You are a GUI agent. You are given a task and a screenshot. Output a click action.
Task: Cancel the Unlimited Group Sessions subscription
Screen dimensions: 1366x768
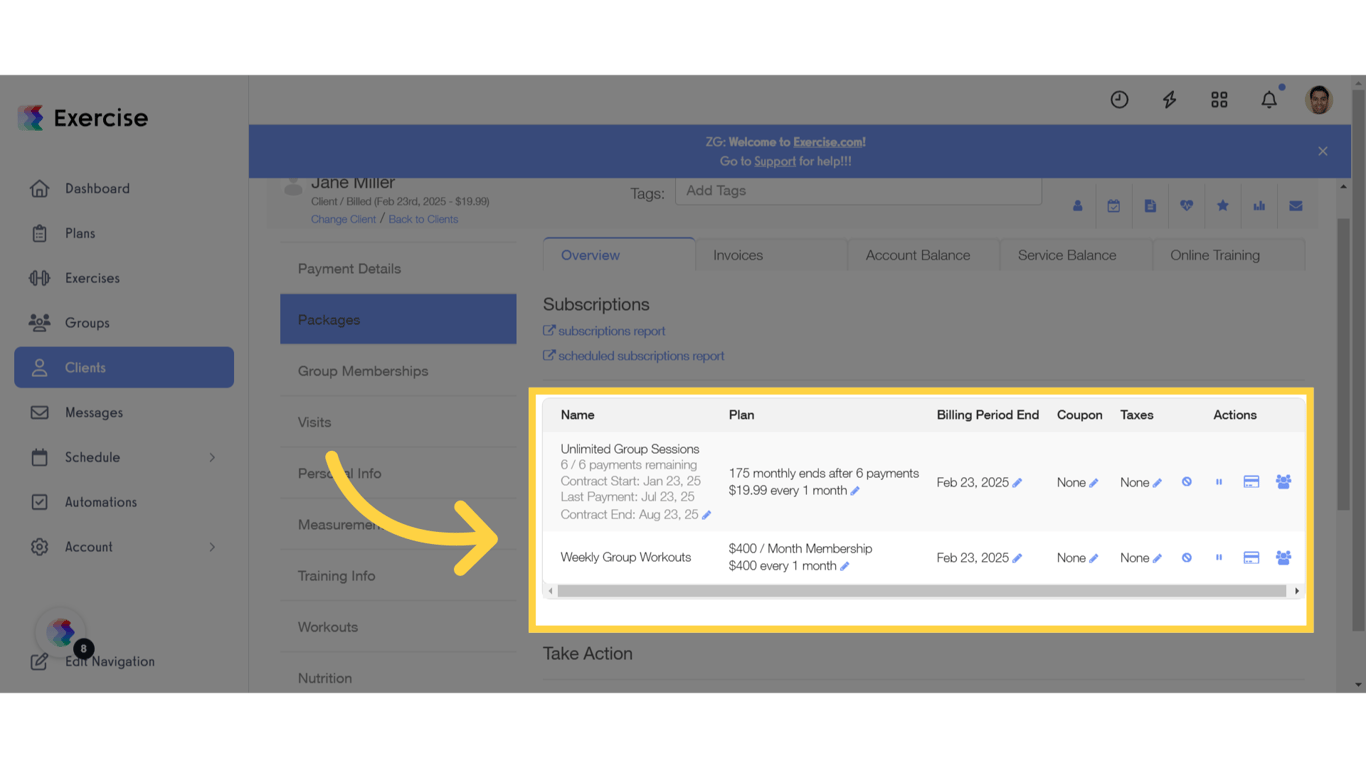click(1187, 482)
